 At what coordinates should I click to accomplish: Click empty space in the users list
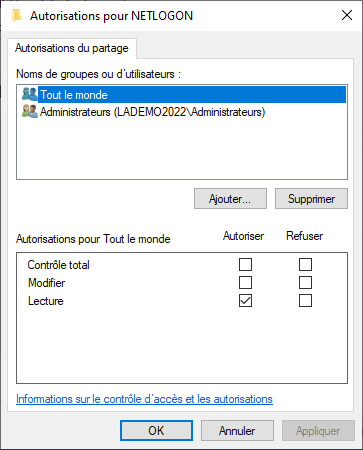(x=182, y=150)
